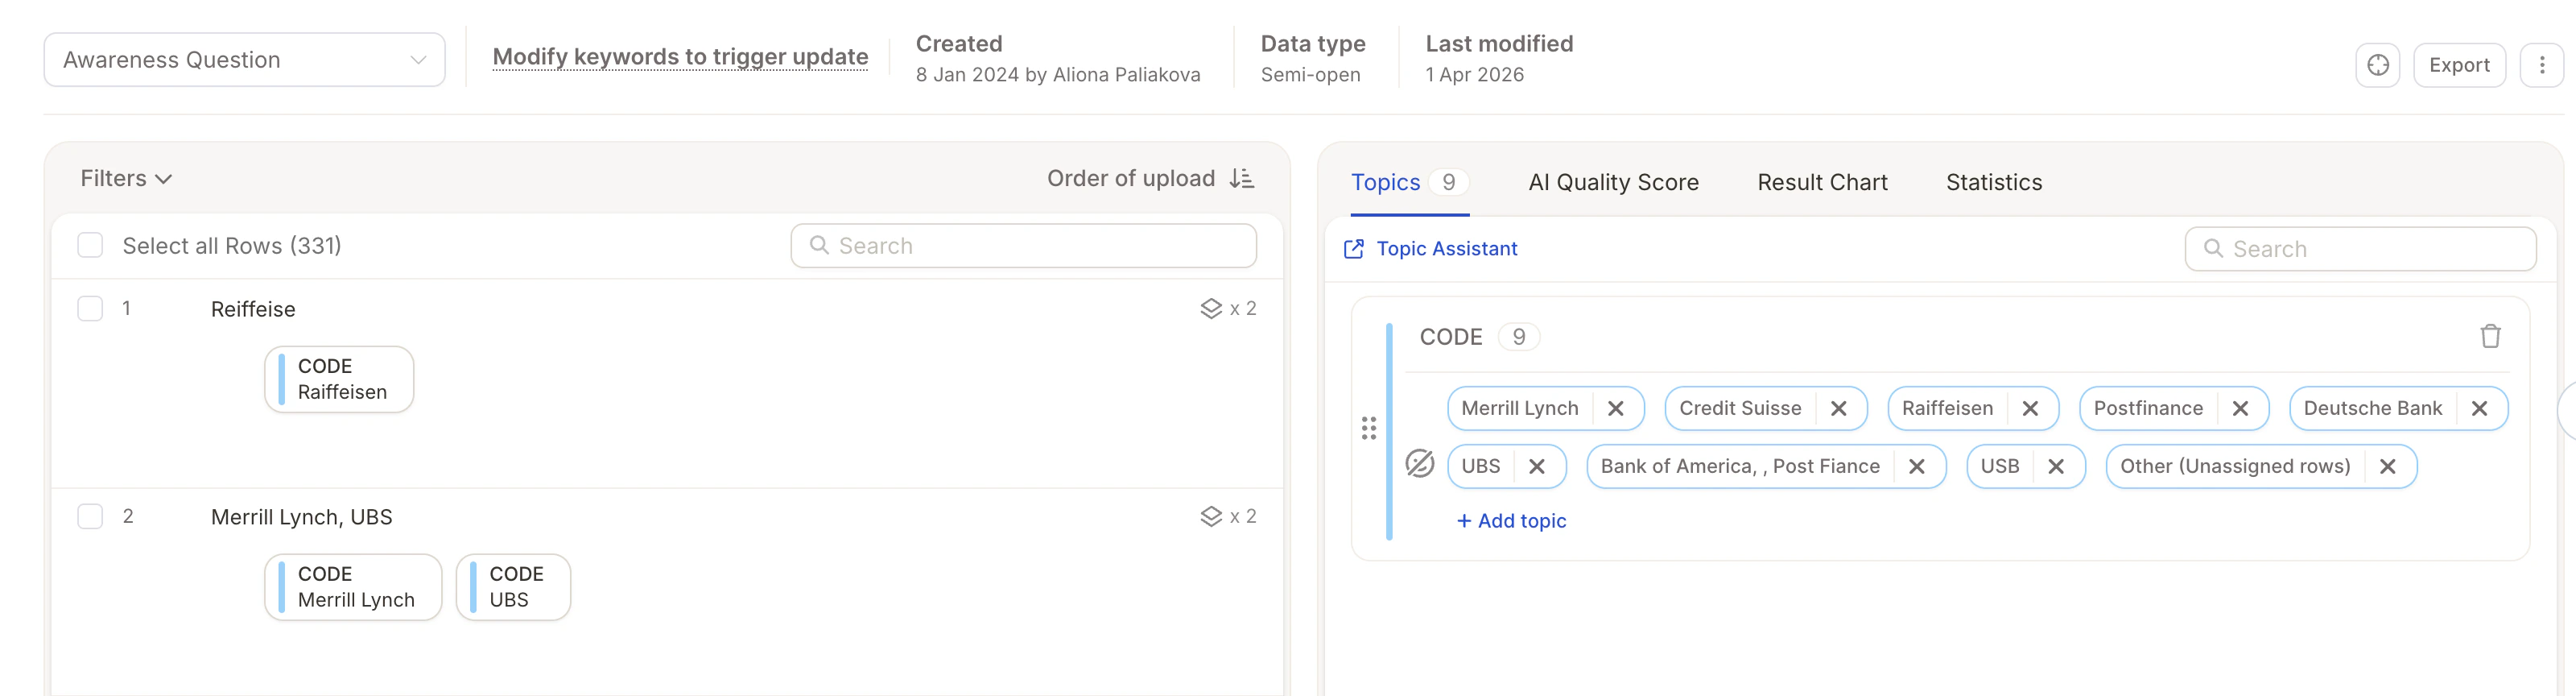Check the Select all Rows checkbox

90,245
